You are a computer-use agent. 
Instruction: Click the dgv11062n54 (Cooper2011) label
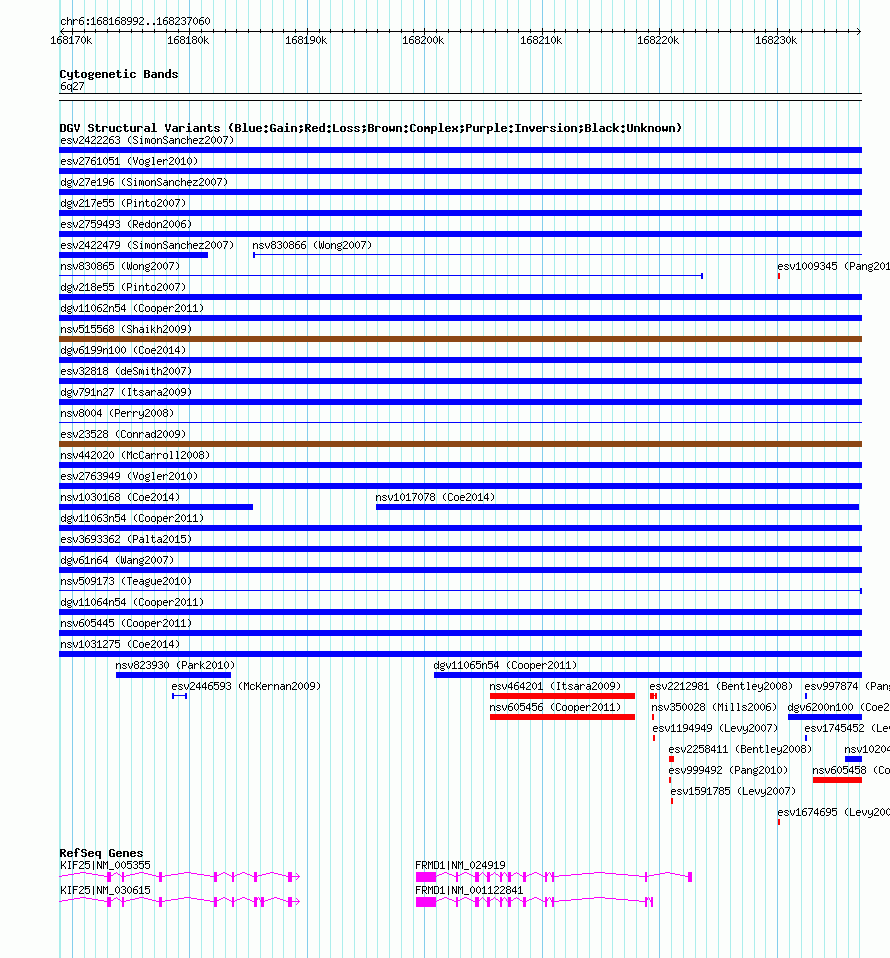(132, 308)
